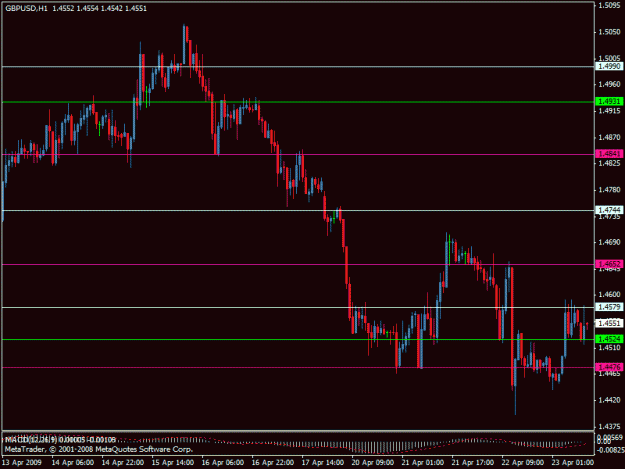Select the green horizontal line at 1.4931
The width and height of the screenshot is (625, 469).
[298, 102]
